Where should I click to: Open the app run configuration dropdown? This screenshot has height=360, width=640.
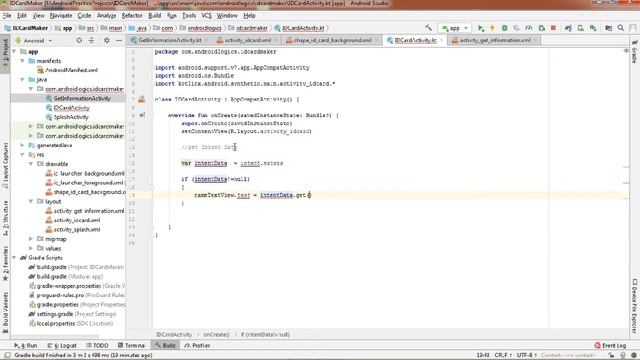pyautogui.click(x=455, y=28)
